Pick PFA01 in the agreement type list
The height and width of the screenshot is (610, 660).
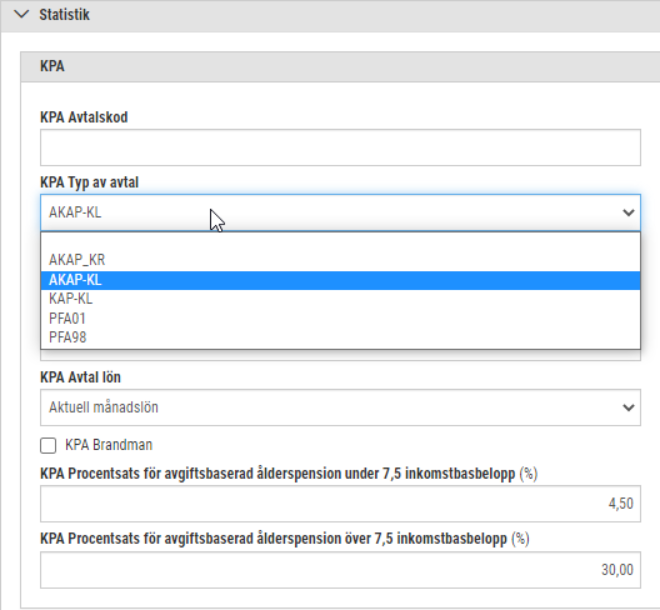click(x=340, y=319)
